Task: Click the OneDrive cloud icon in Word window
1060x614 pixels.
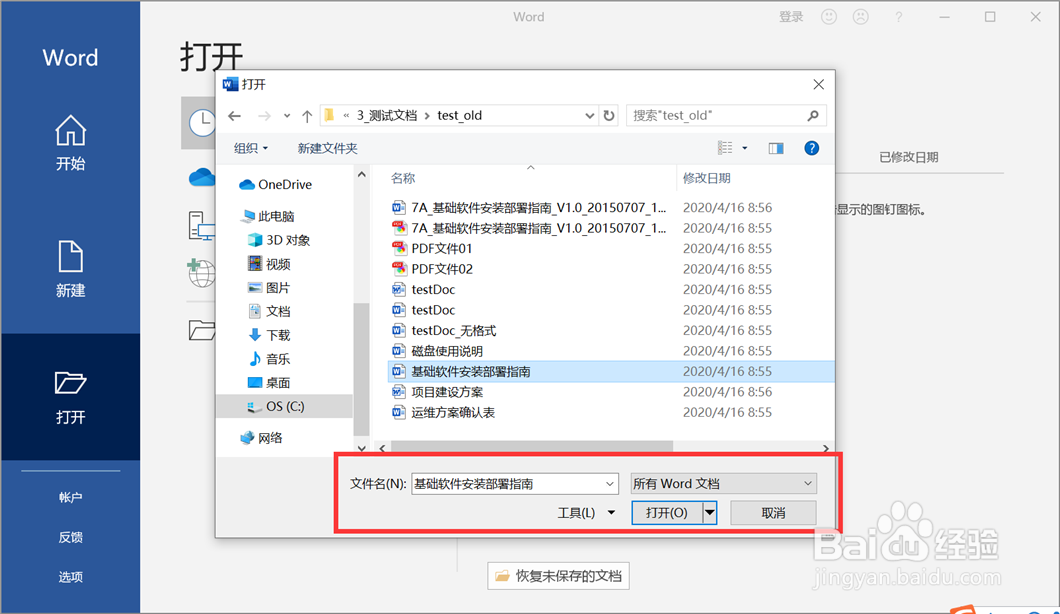Action: pyautogui.click(x=201, y=177)
